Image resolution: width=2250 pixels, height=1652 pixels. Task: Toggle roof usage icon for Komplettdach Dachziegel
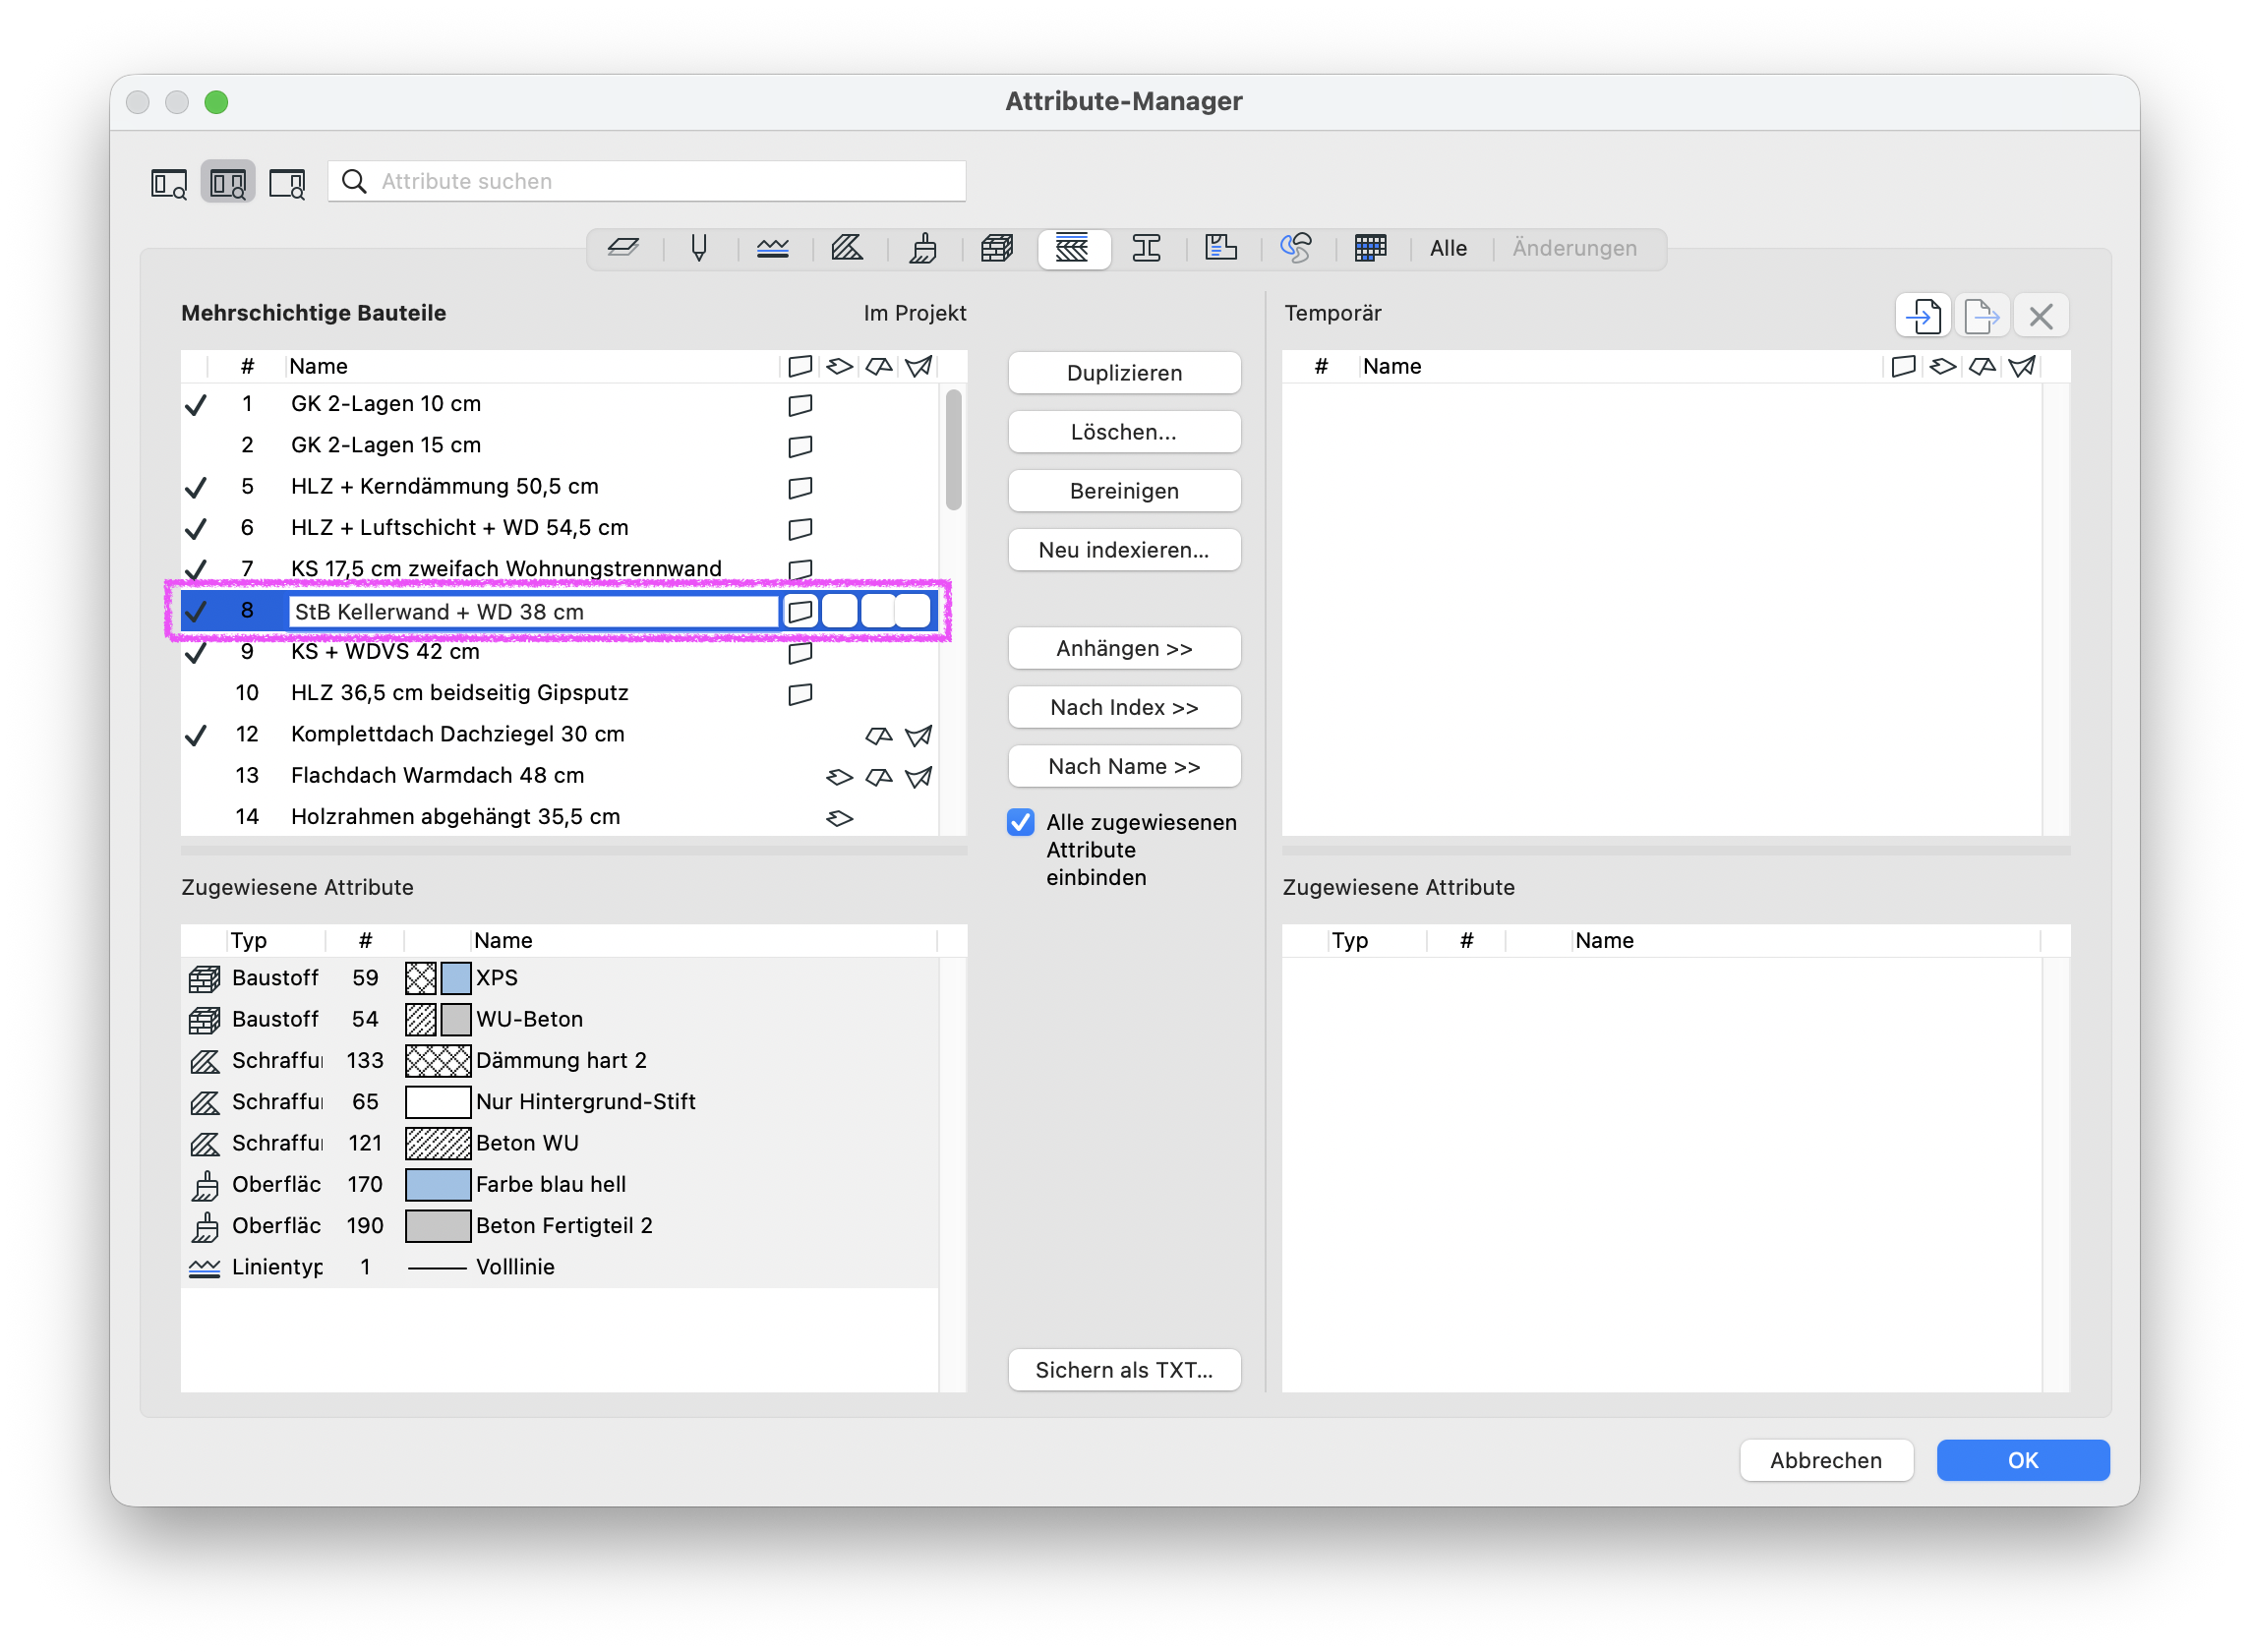(x=878, y=736)
